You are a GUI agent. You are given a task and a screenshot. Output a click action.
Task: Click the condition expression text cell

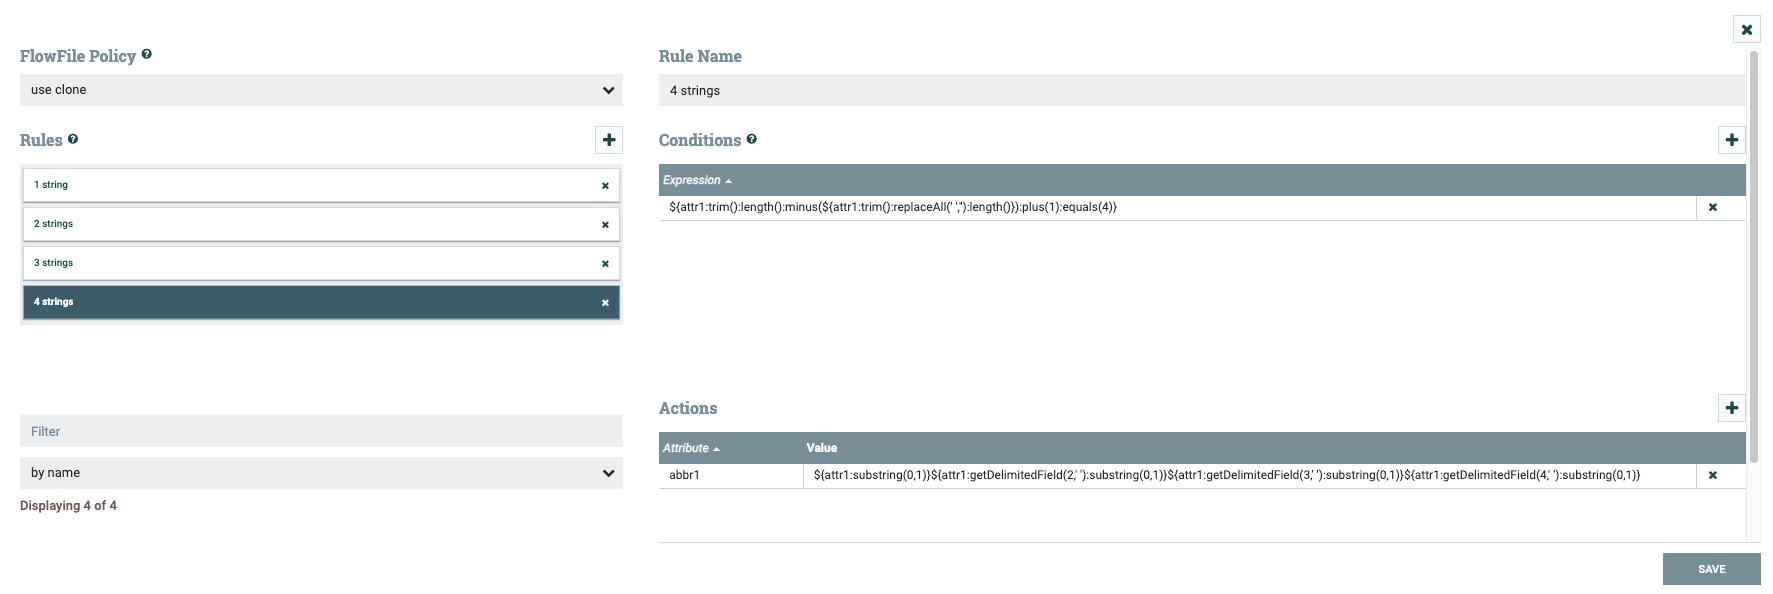pos(1178,208)
